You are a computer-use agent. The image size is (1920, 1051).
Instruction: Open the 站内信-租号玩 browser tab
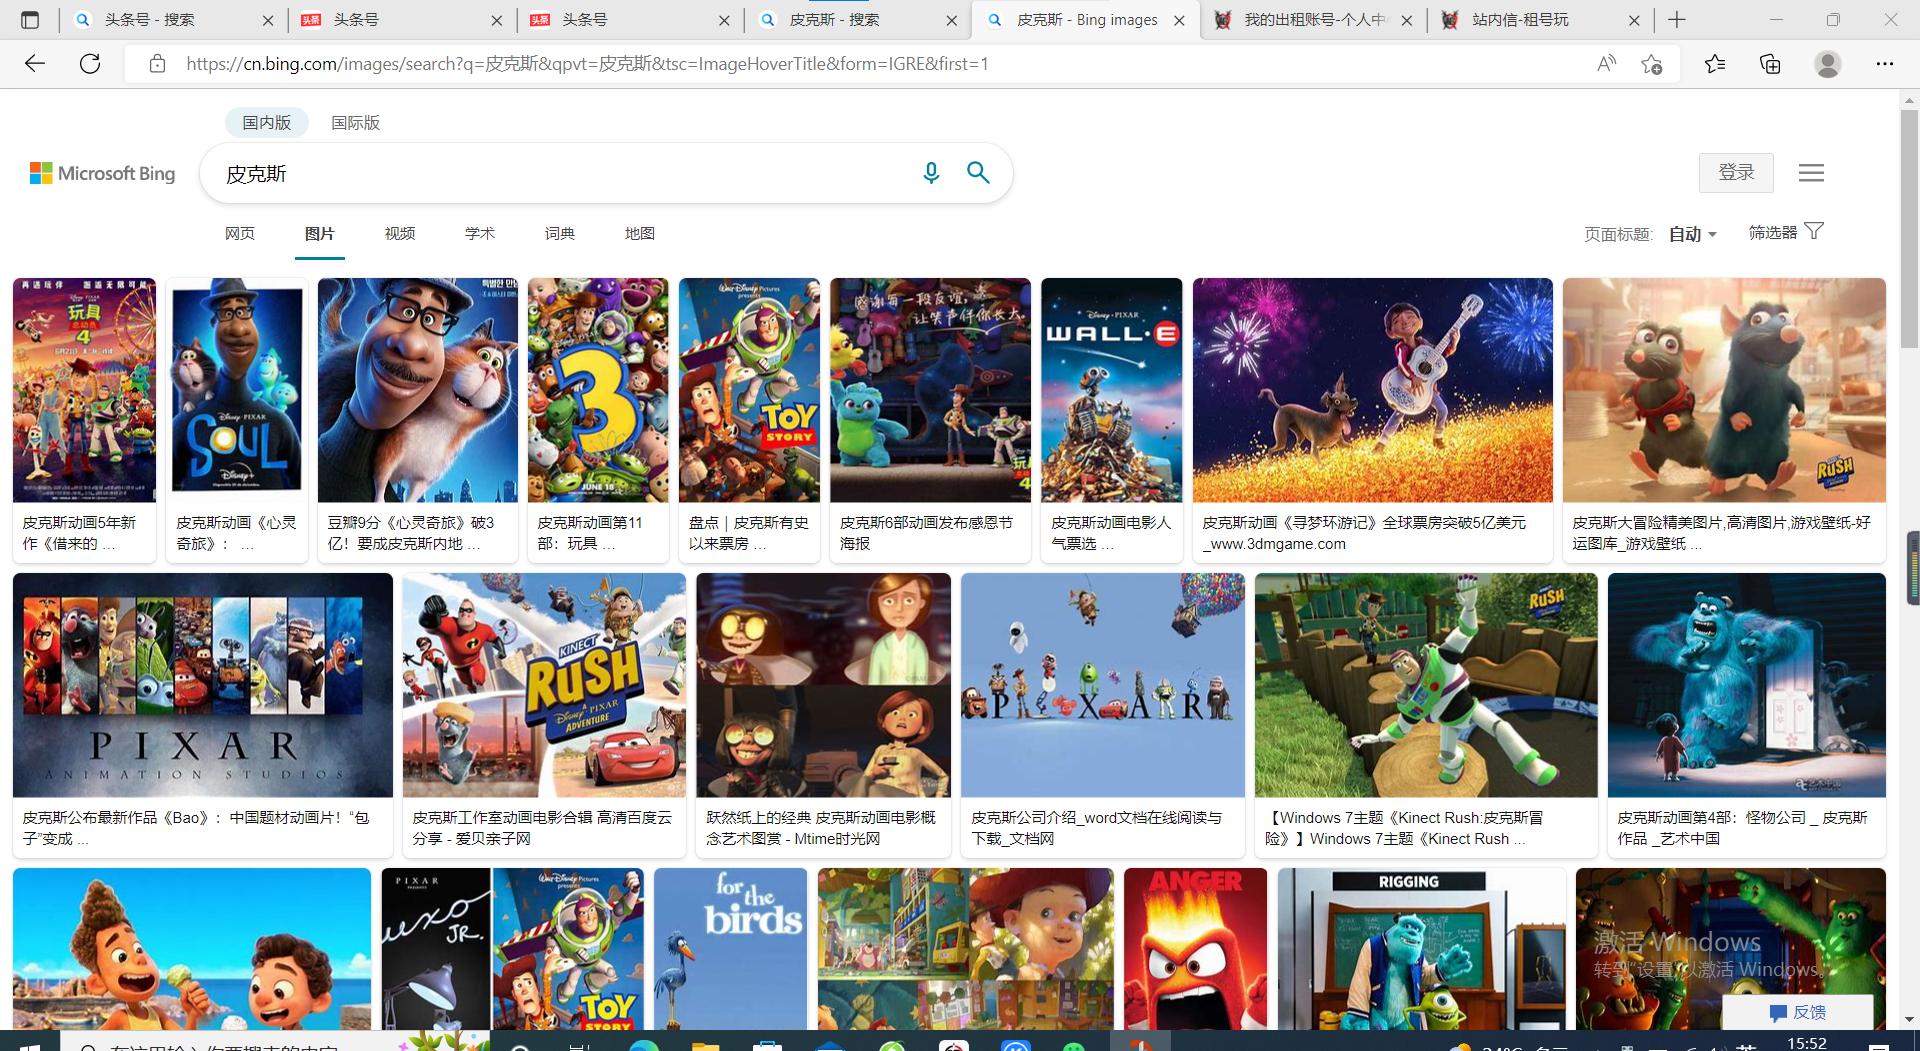coord(1520,20)
